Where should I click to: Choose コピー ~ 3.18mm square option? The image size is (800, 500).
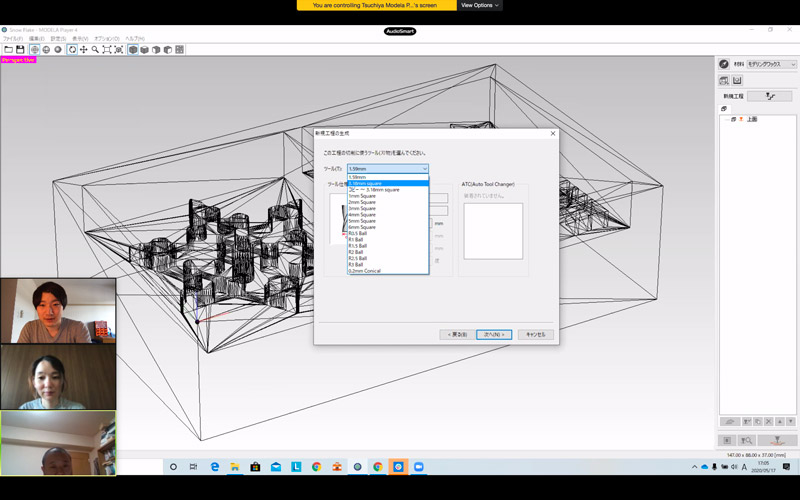[x=388, y=190]
